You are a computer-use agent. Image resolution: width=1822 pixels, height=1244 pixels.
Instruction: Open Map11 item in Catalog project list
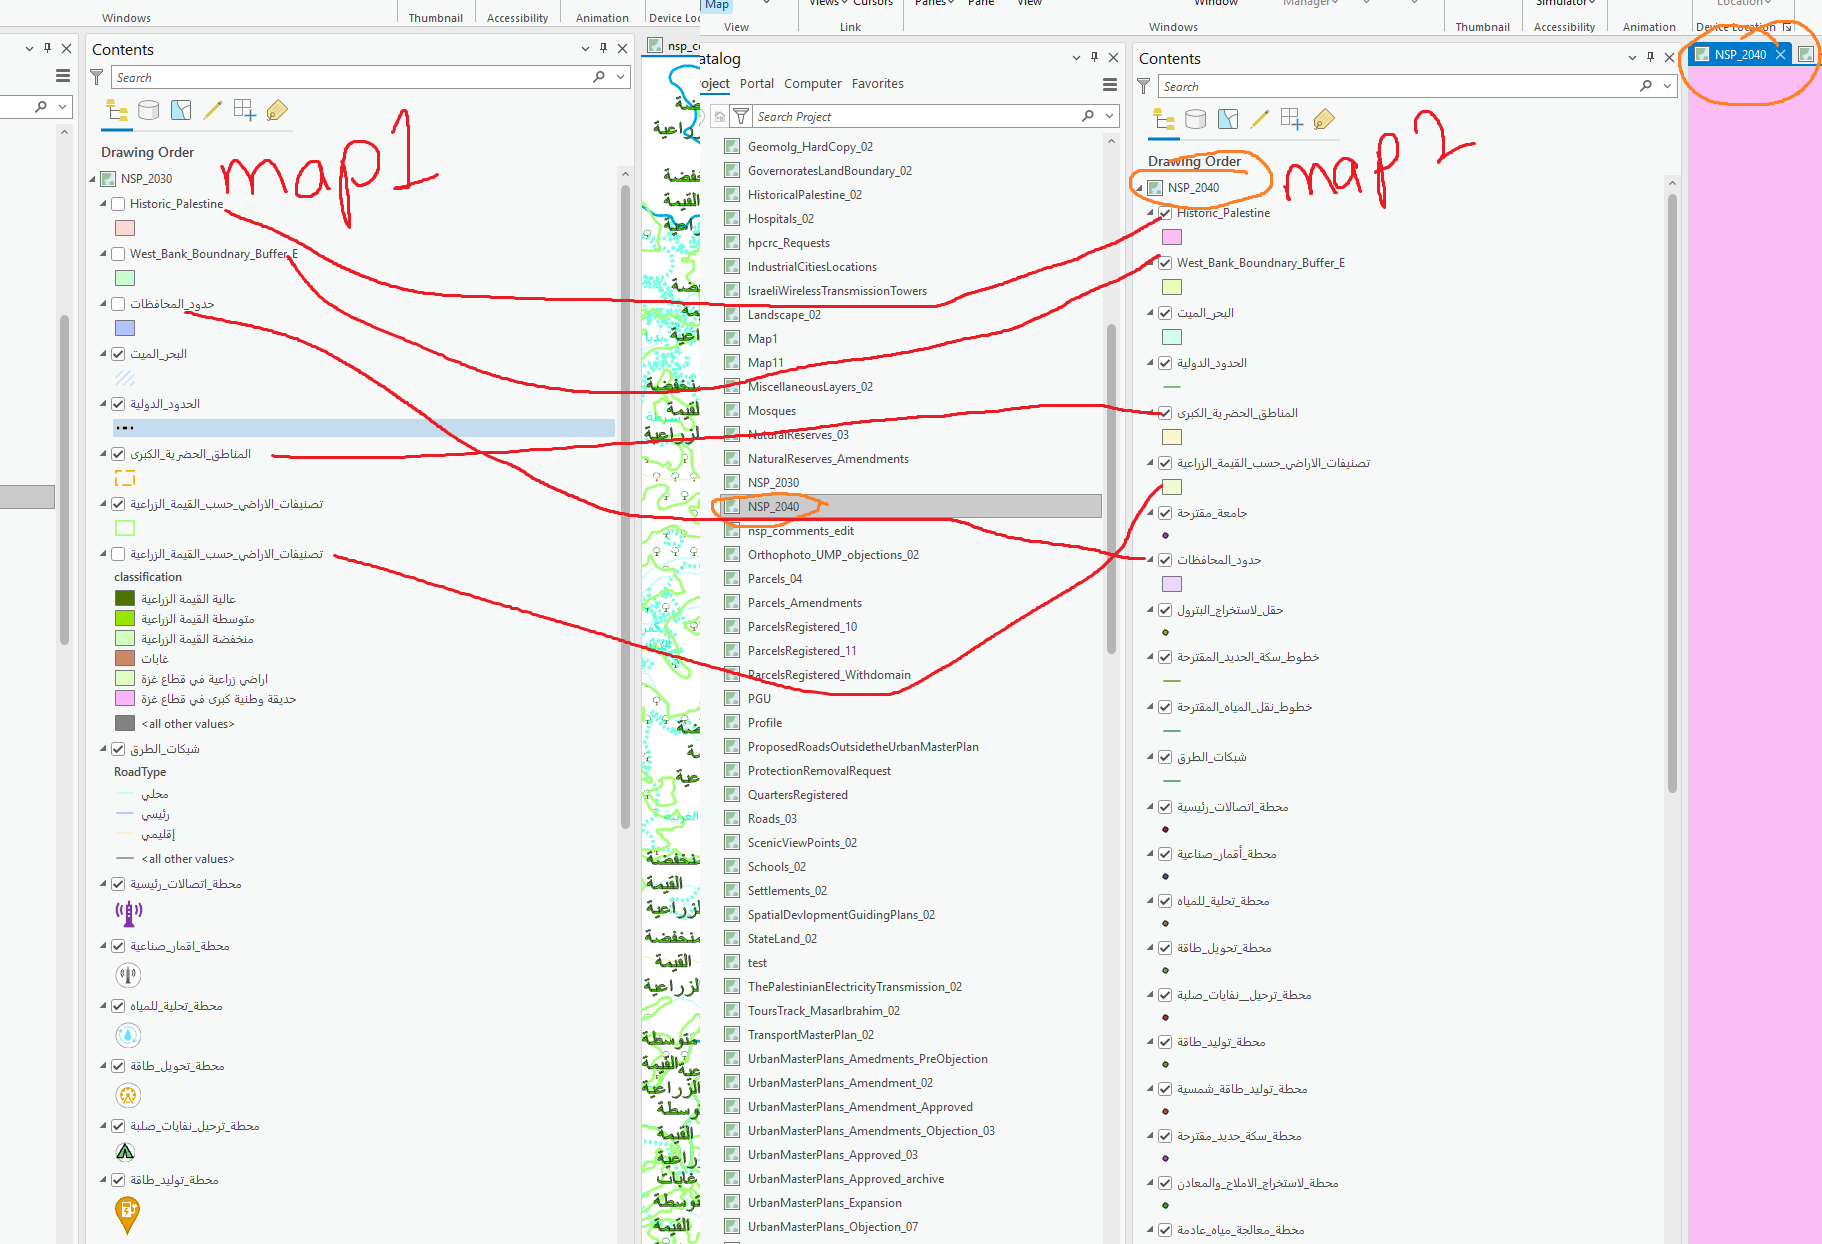(766, 363)
